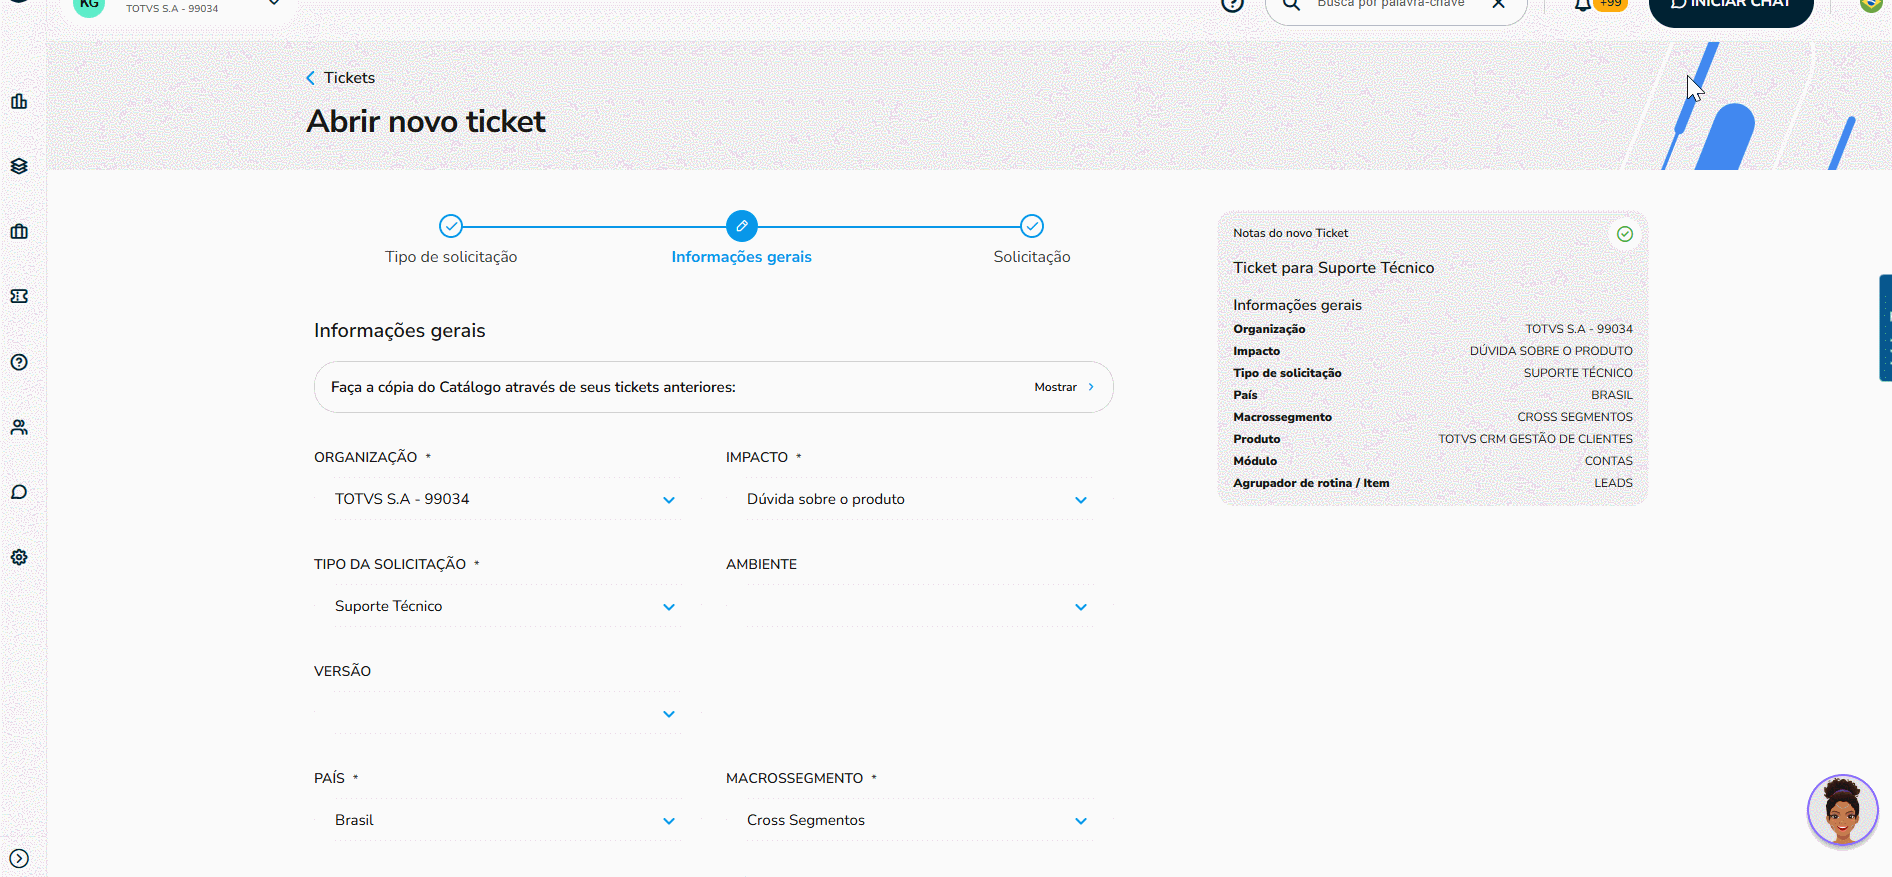Open the users icon in sidebar

(x=19, y=427)
